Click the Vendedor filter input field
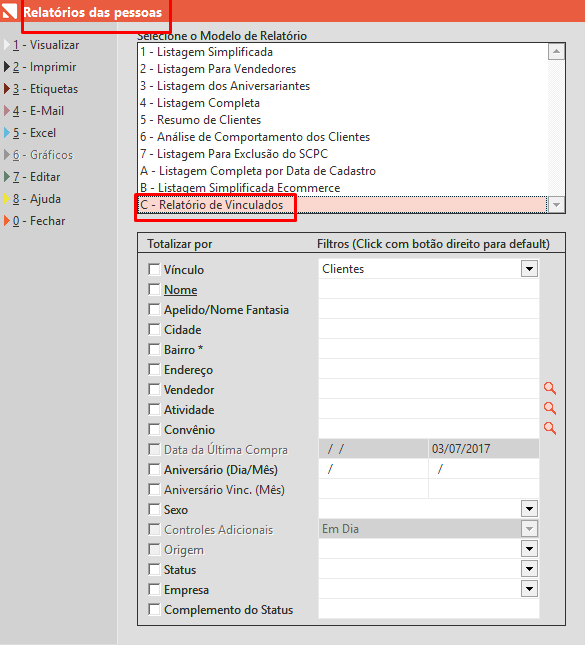Viewport: 587px width, 656px height. 429,389
